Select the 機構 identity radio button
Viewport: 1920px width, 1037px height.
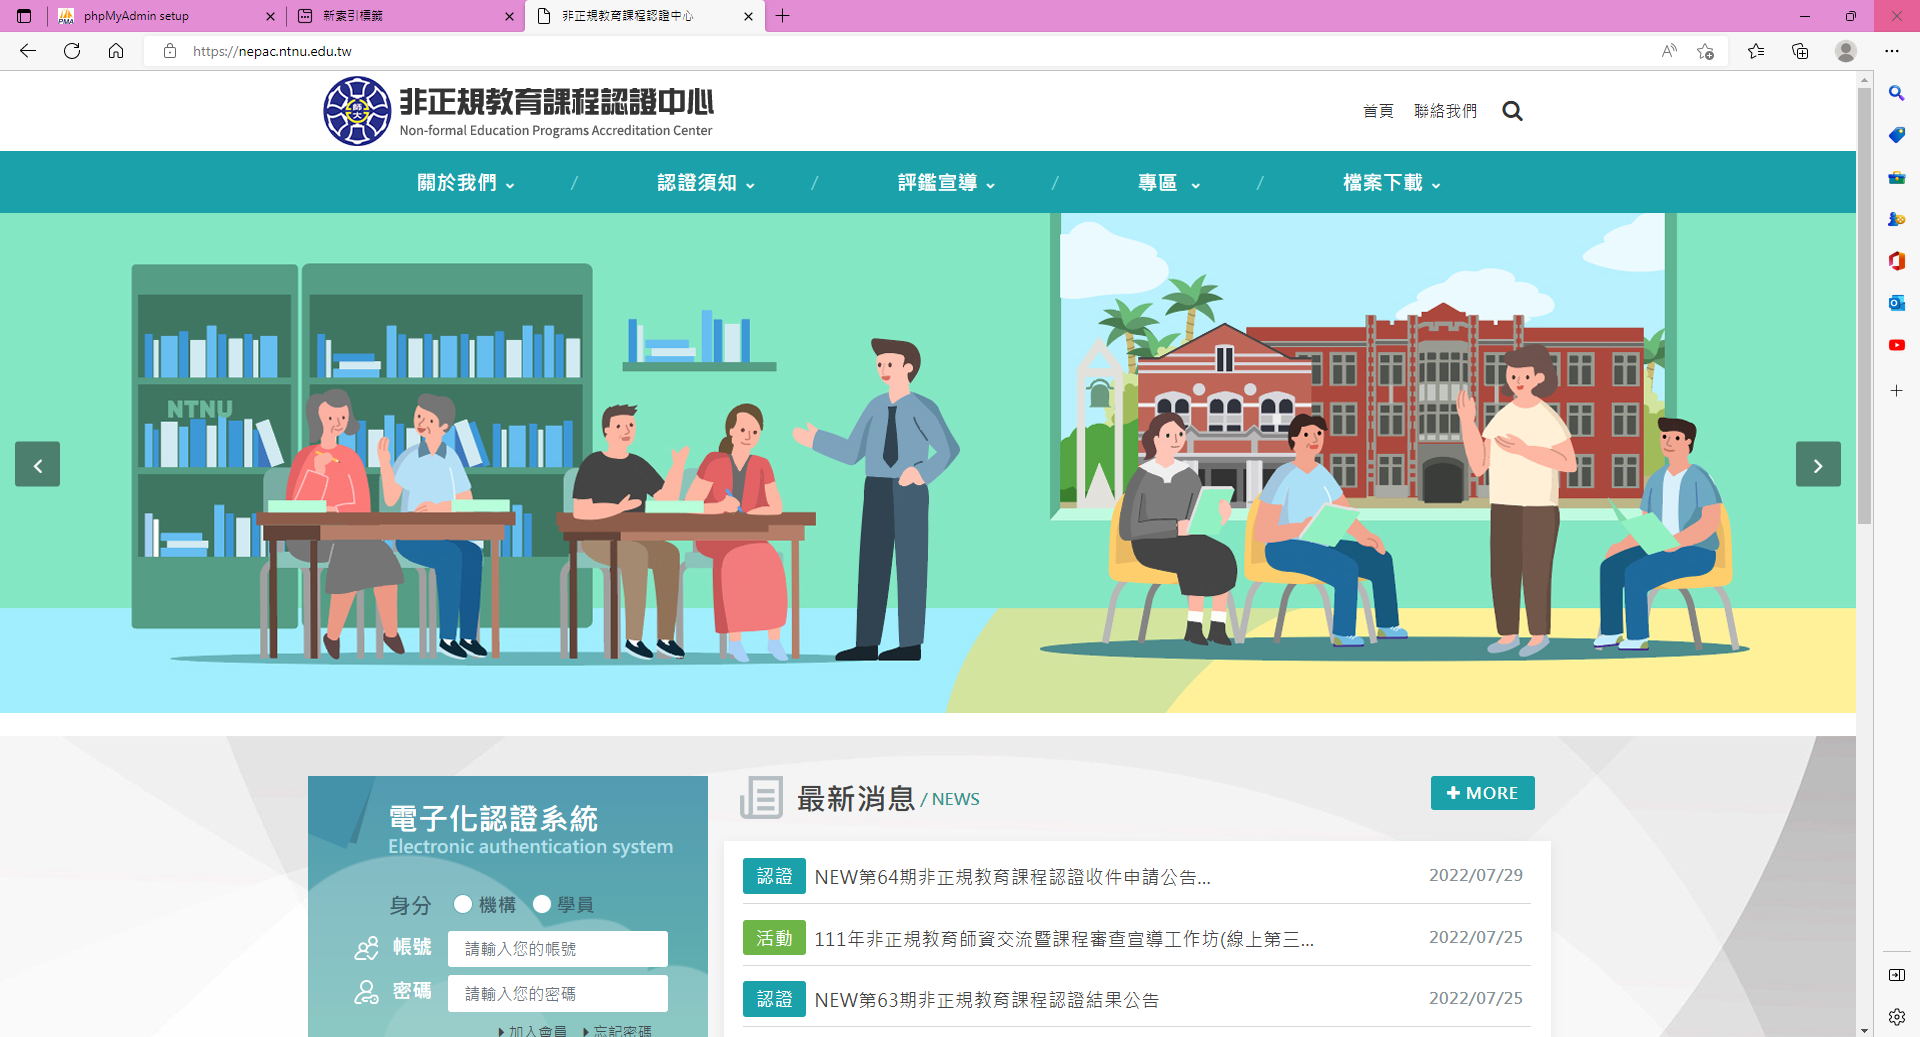click(x=462, y=904)
